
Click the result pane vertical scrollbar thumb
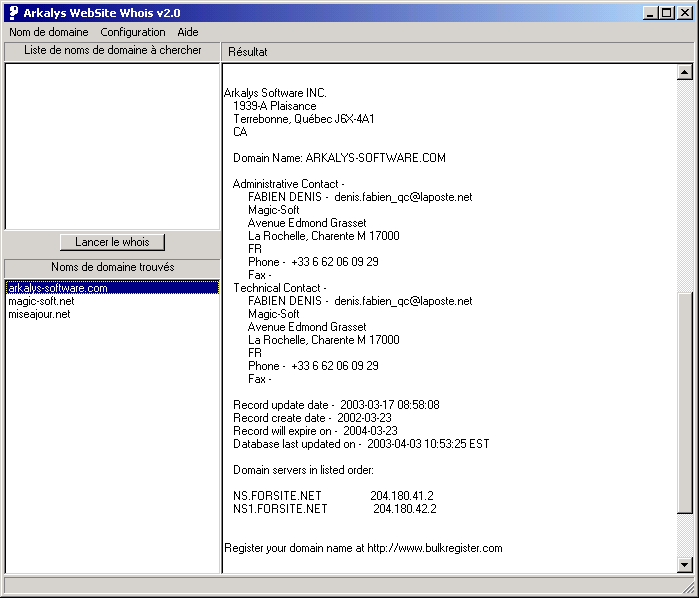click(x=684, y=403)
